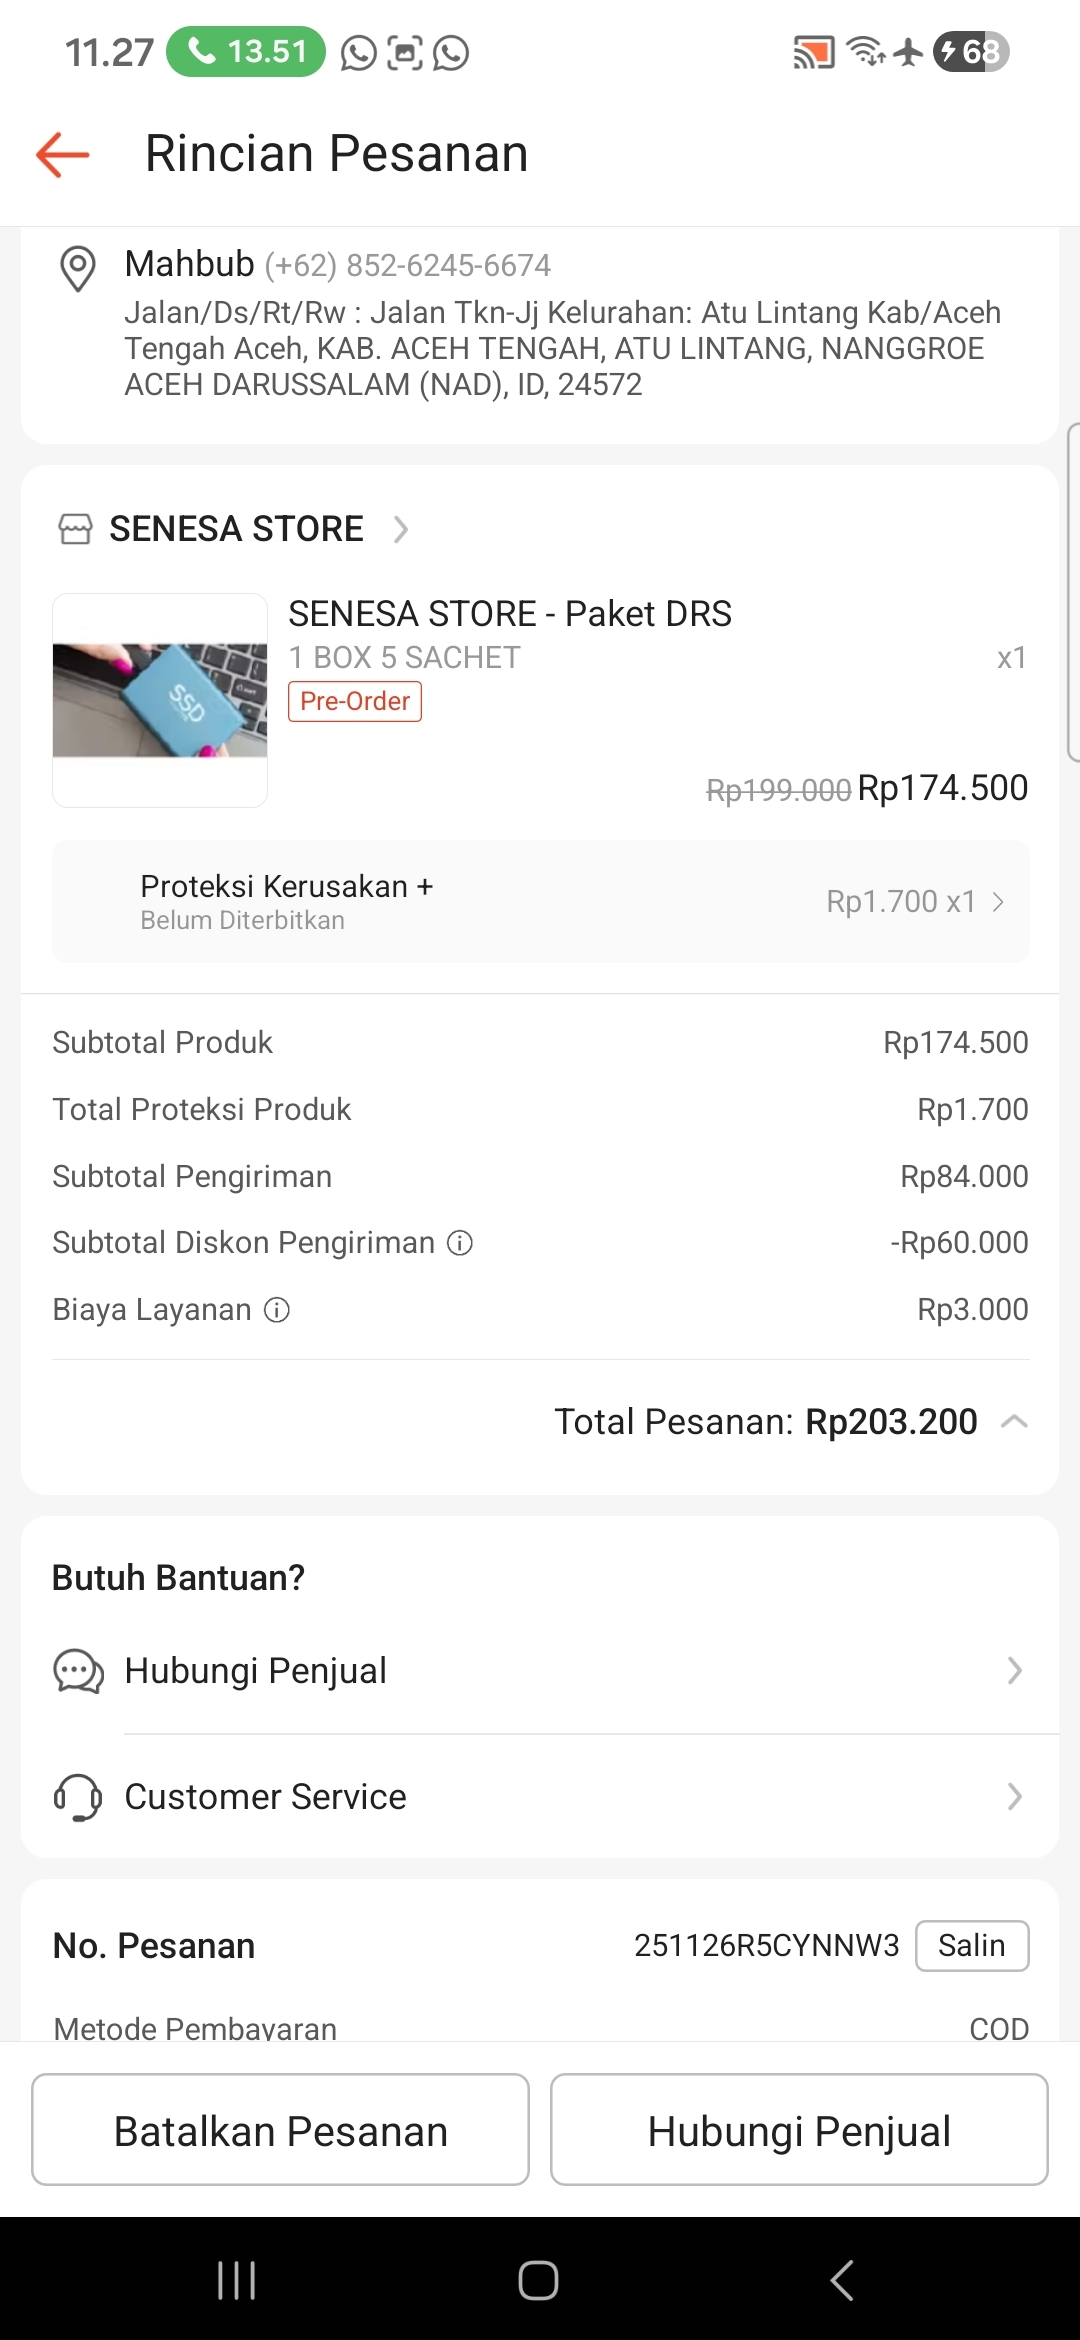Collapse the Total Pesanan breakdown
The width and height of the screenshot is (1080, 2340).
(x=1014, y=1421)
